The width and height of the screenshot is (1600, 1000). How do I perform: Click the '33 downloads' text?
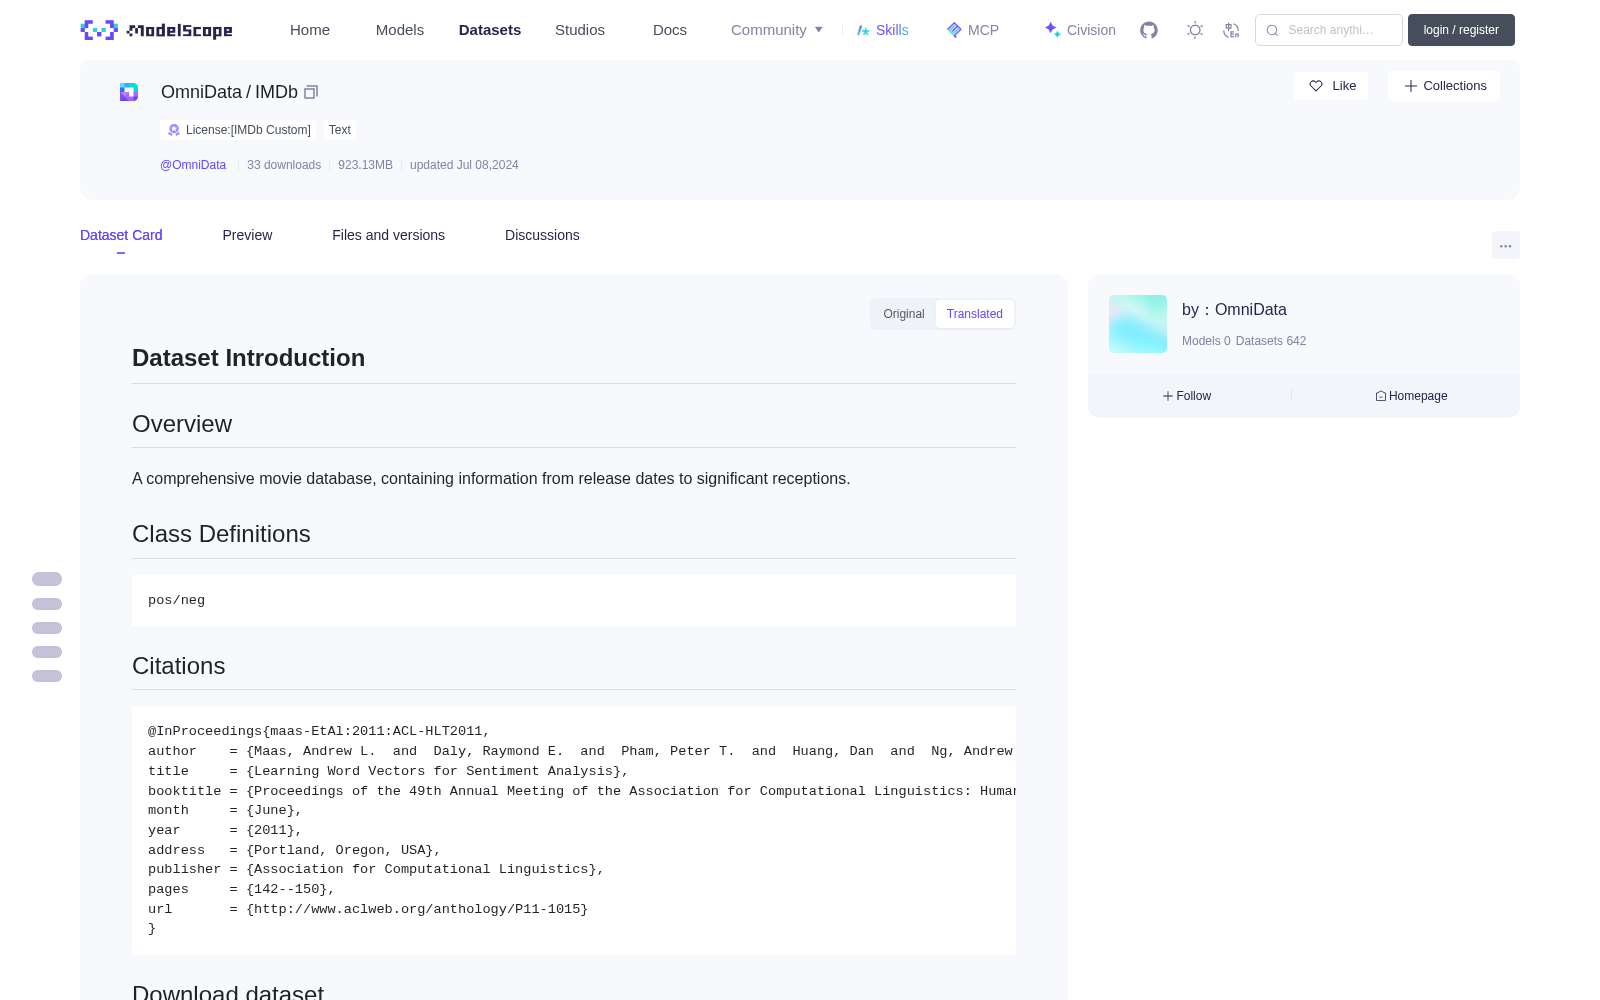284,165
